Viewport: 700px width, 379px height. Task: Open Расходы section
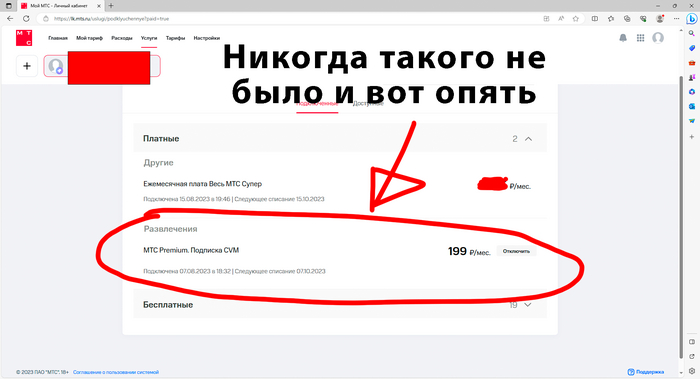(122, 38)
